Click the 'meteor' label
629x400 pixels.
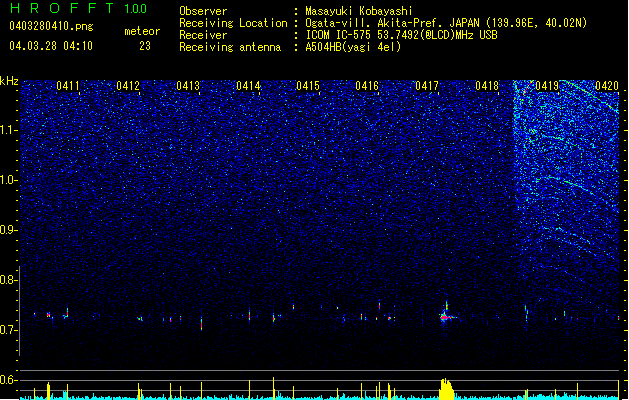142,31
